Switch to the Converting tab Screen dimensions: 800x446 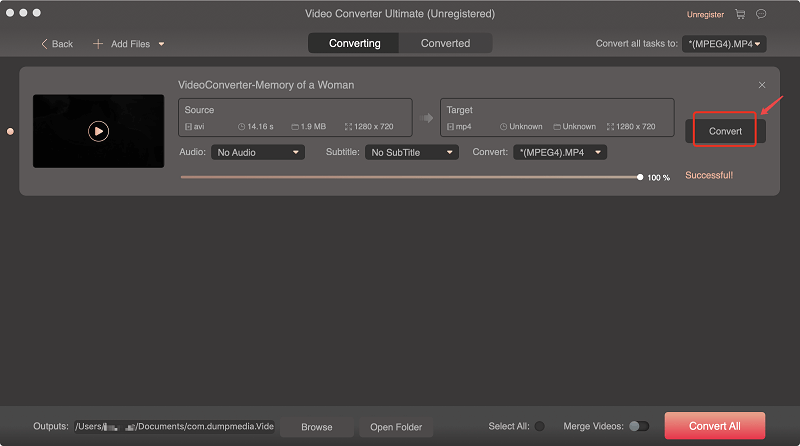(x=354, y=43)
